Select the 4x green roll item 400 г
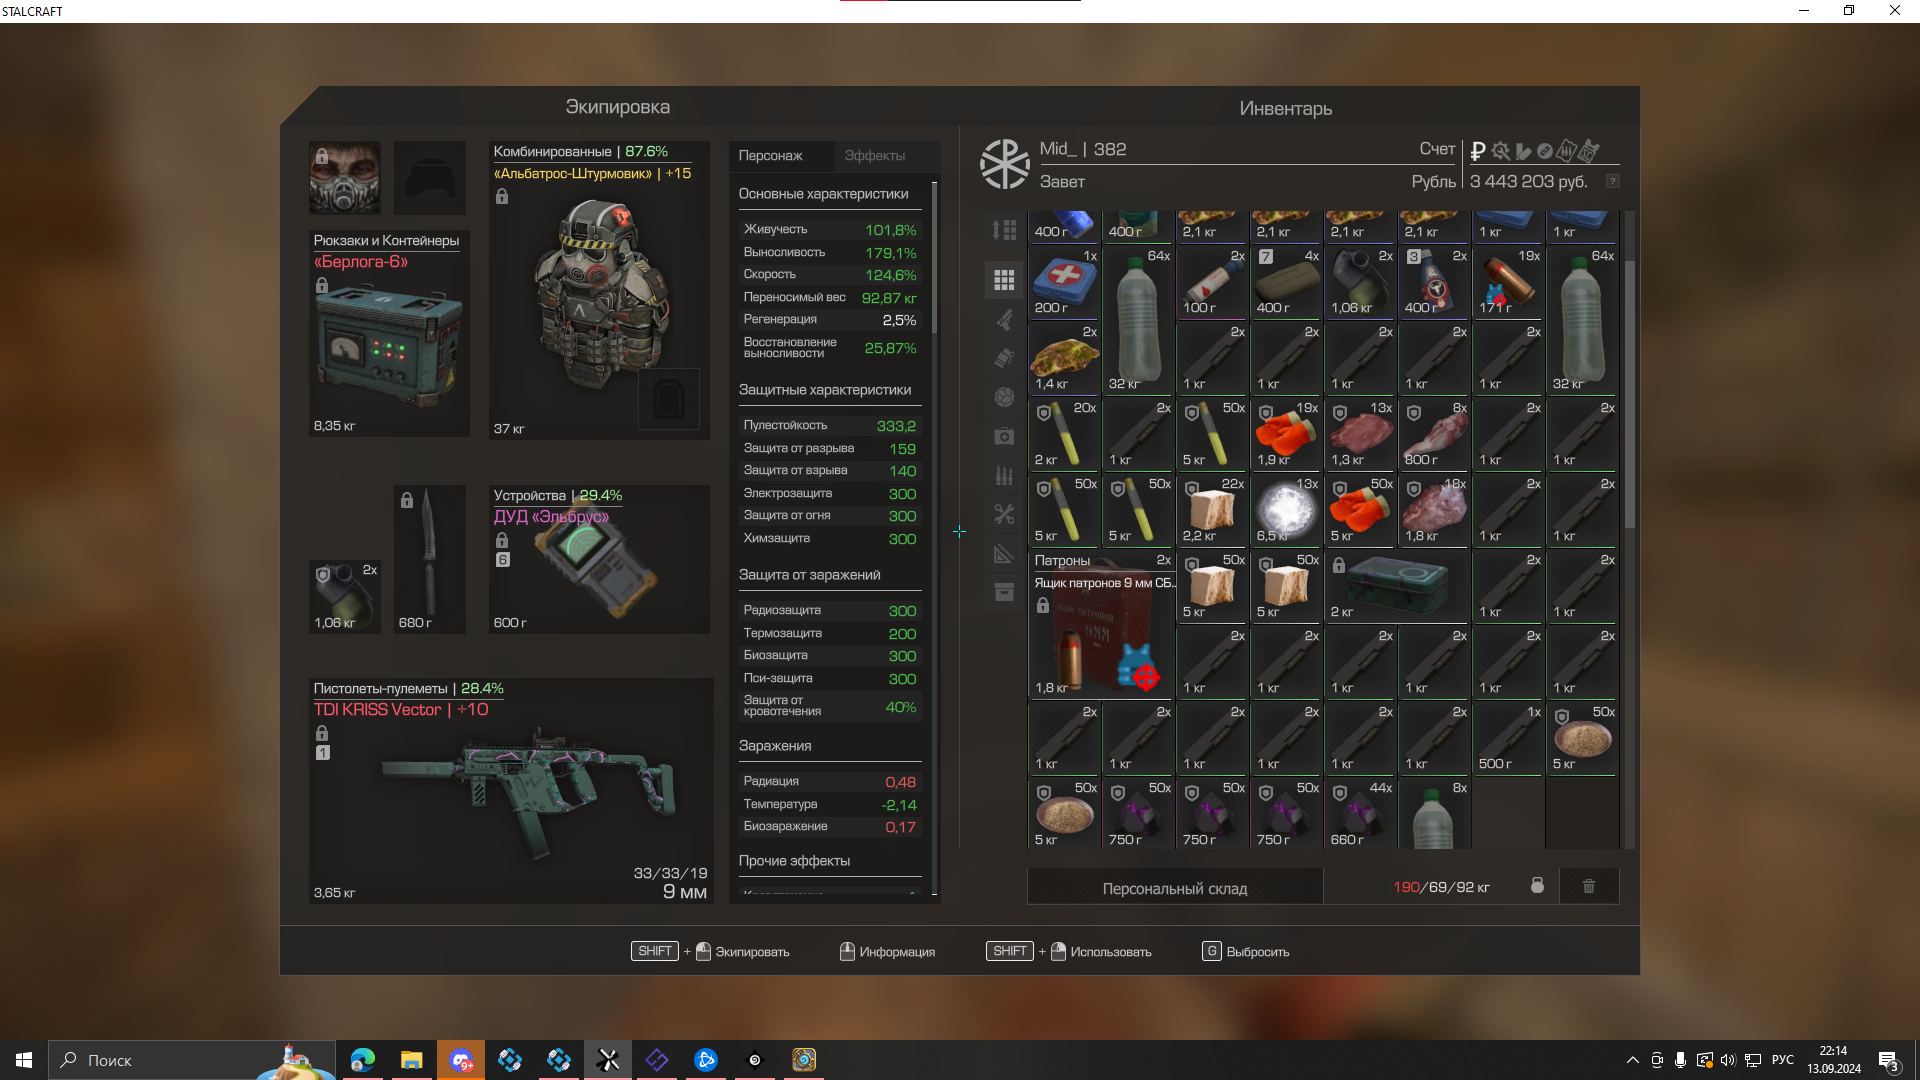The image size is (1920, 1080). [1287, 282]
